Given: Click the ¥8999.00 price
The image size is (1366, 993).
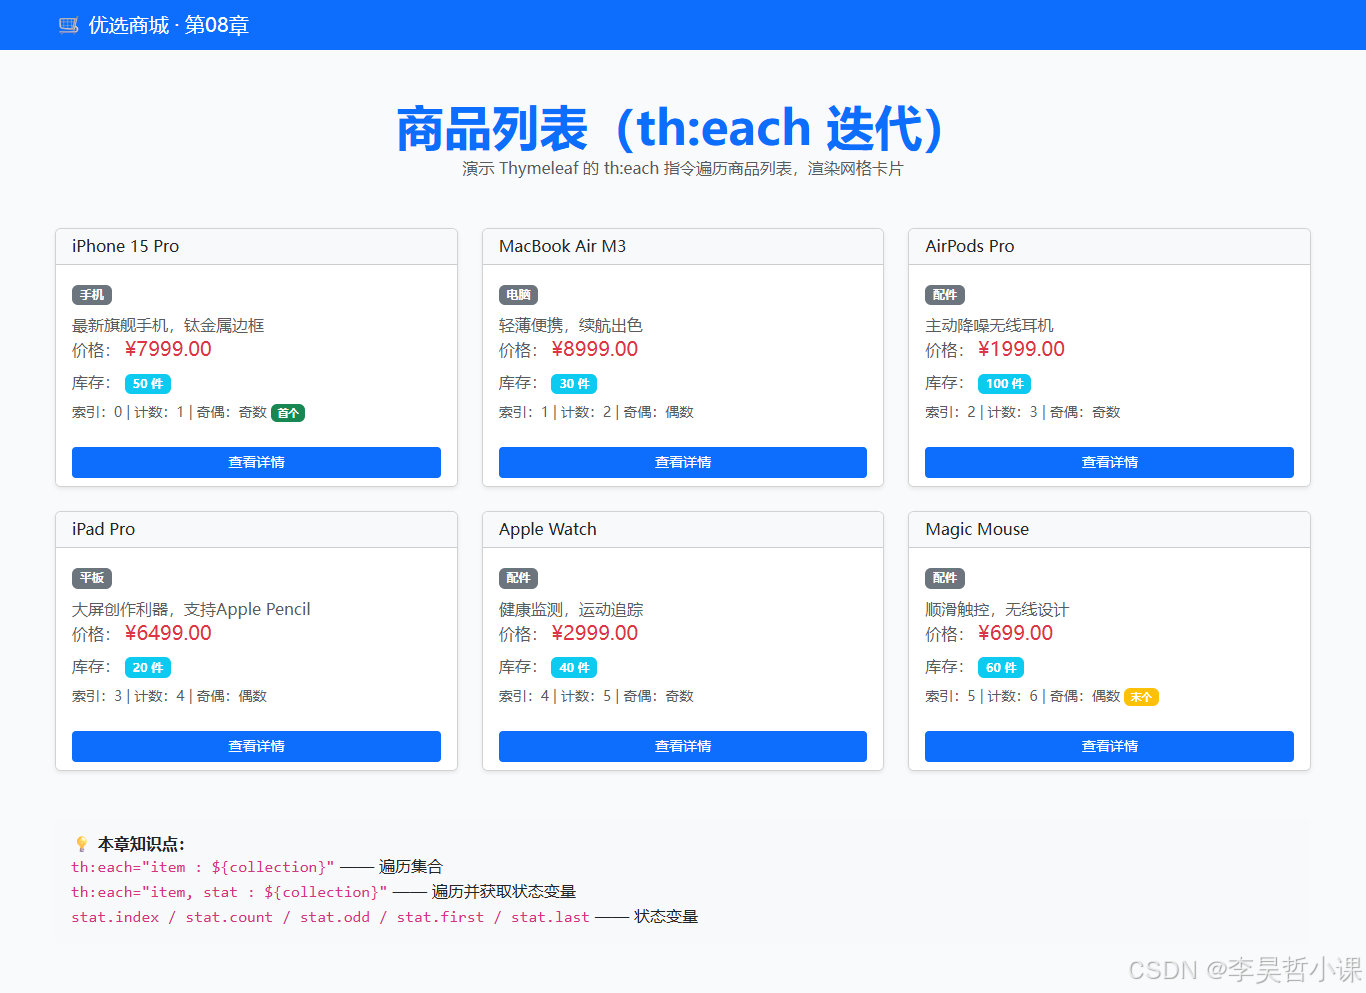Looking at the screenshot, I should (595, 349).
